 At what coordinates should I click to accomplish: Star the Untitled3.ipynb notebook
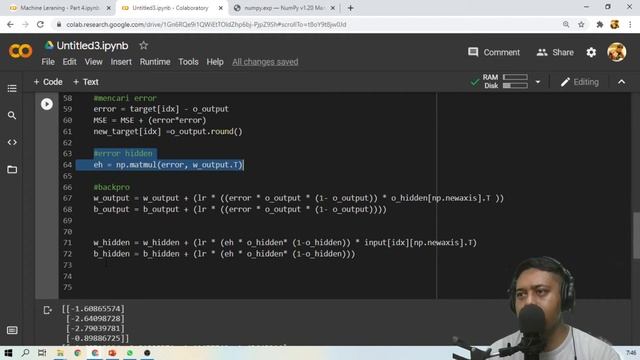point(143,45)
